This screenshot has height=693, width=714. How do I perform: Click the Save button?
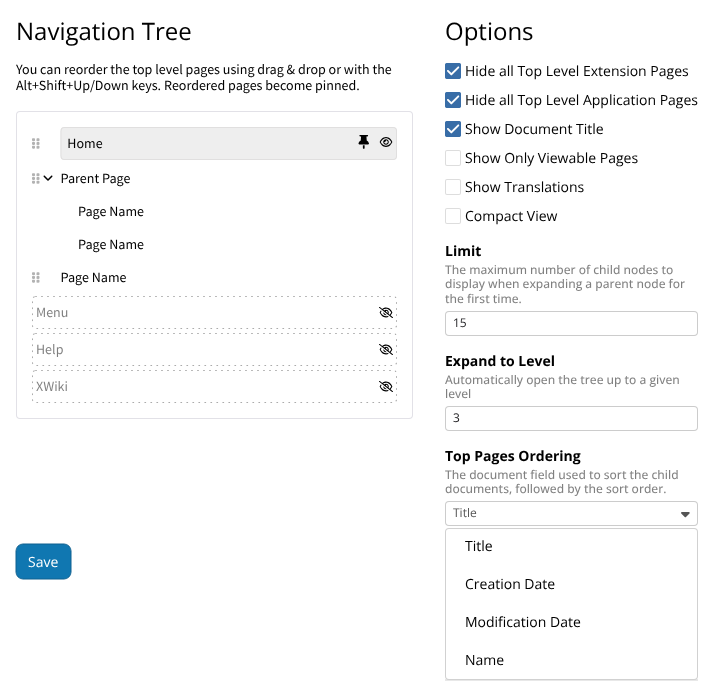point(43,561)
